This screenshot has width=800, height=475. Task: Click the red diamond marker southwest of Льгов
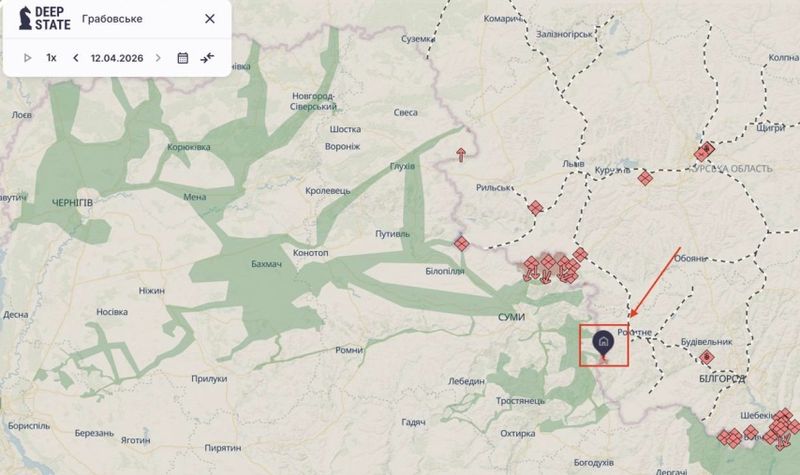coord(536,208)
